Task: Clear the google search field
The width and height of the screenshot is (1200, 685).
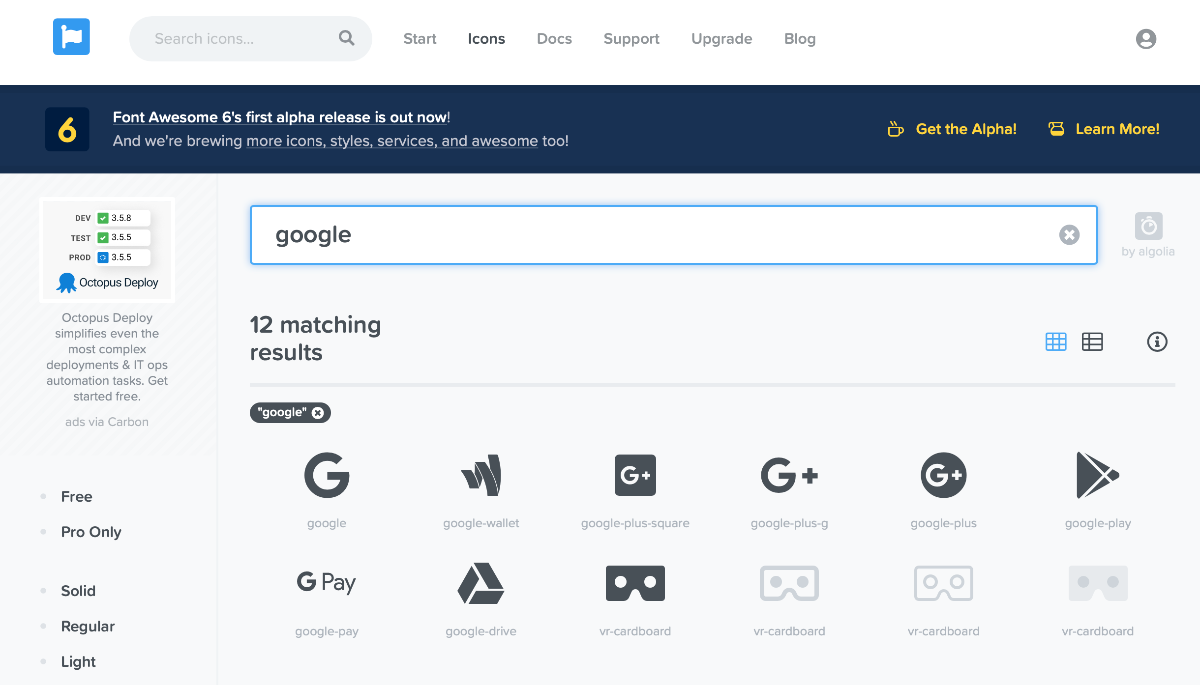Action: coord(1069,235)
